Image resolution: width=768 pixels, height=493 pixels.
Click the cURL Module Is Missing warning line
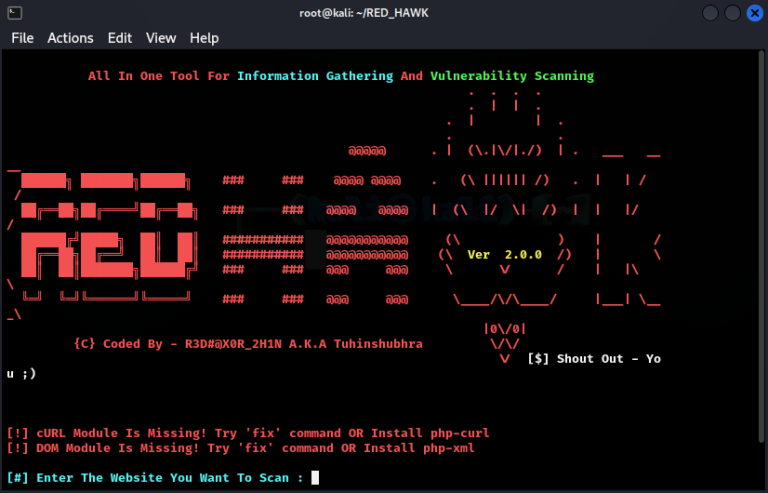coord(247,433)
